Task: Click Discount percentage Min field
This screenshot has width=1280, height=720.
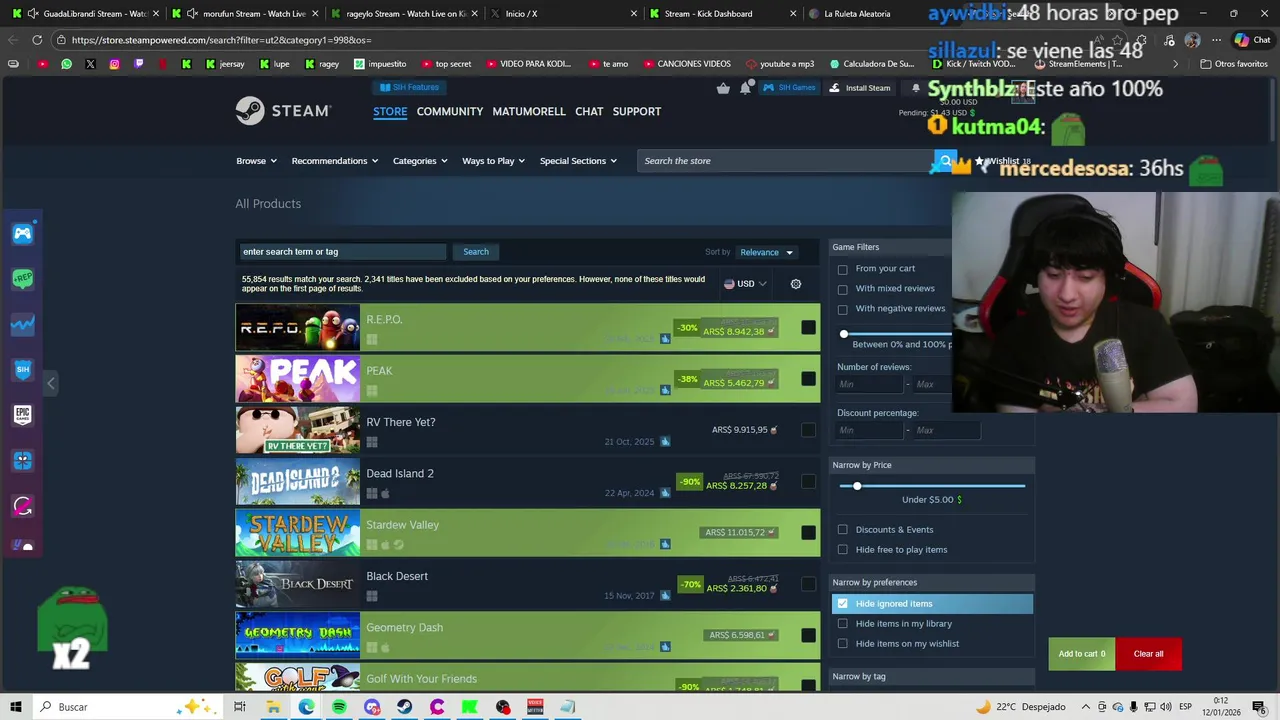Action: [870, 430]
